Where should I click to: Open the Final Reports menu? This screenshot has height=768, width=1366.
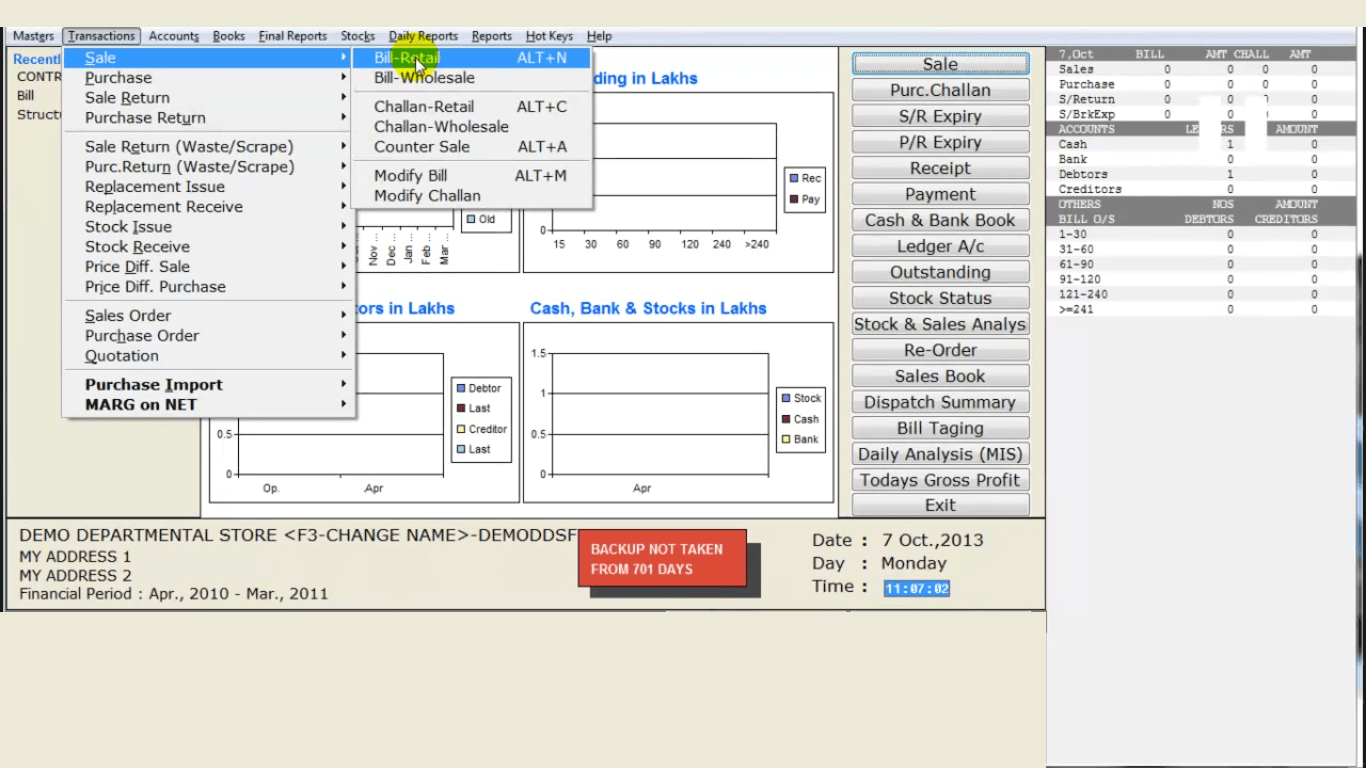(x=293, y=36)
